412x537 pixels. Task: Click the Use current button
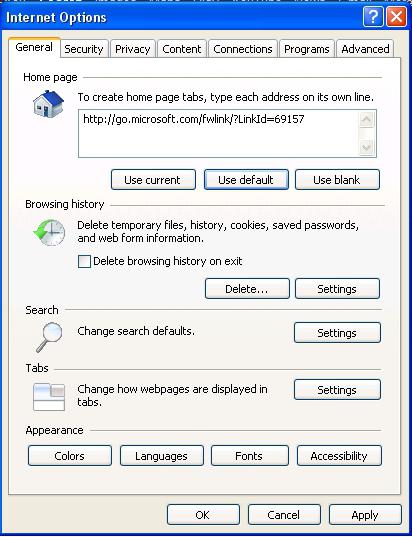pos(153,179)
